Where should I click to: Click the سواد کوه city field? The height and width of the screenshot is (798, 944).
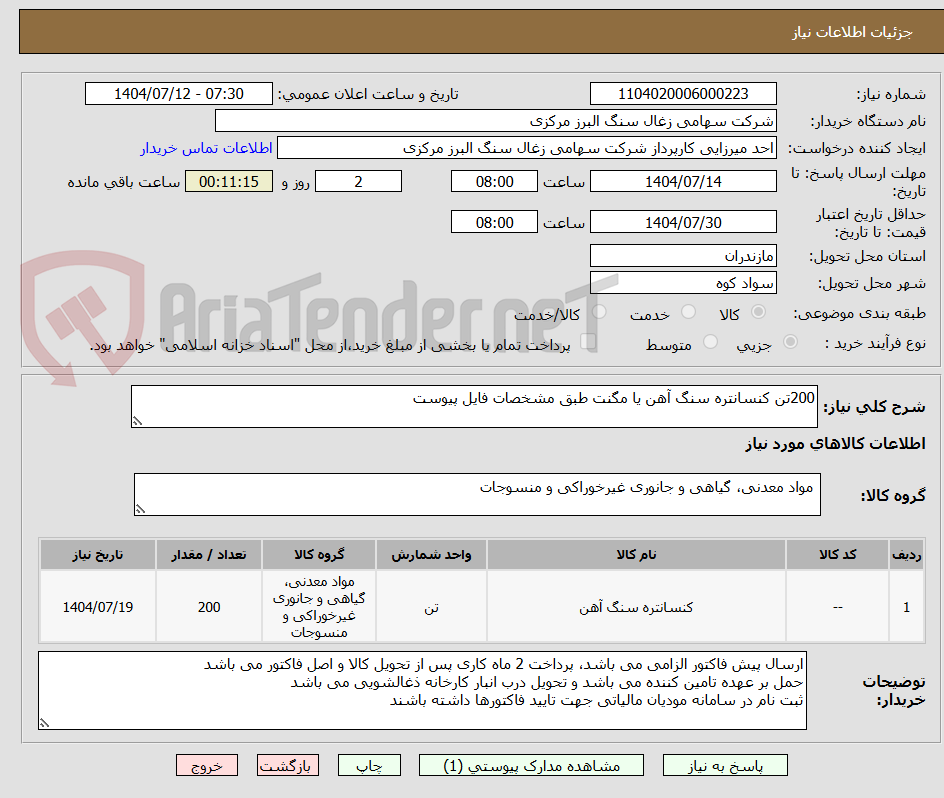[683, 282]
